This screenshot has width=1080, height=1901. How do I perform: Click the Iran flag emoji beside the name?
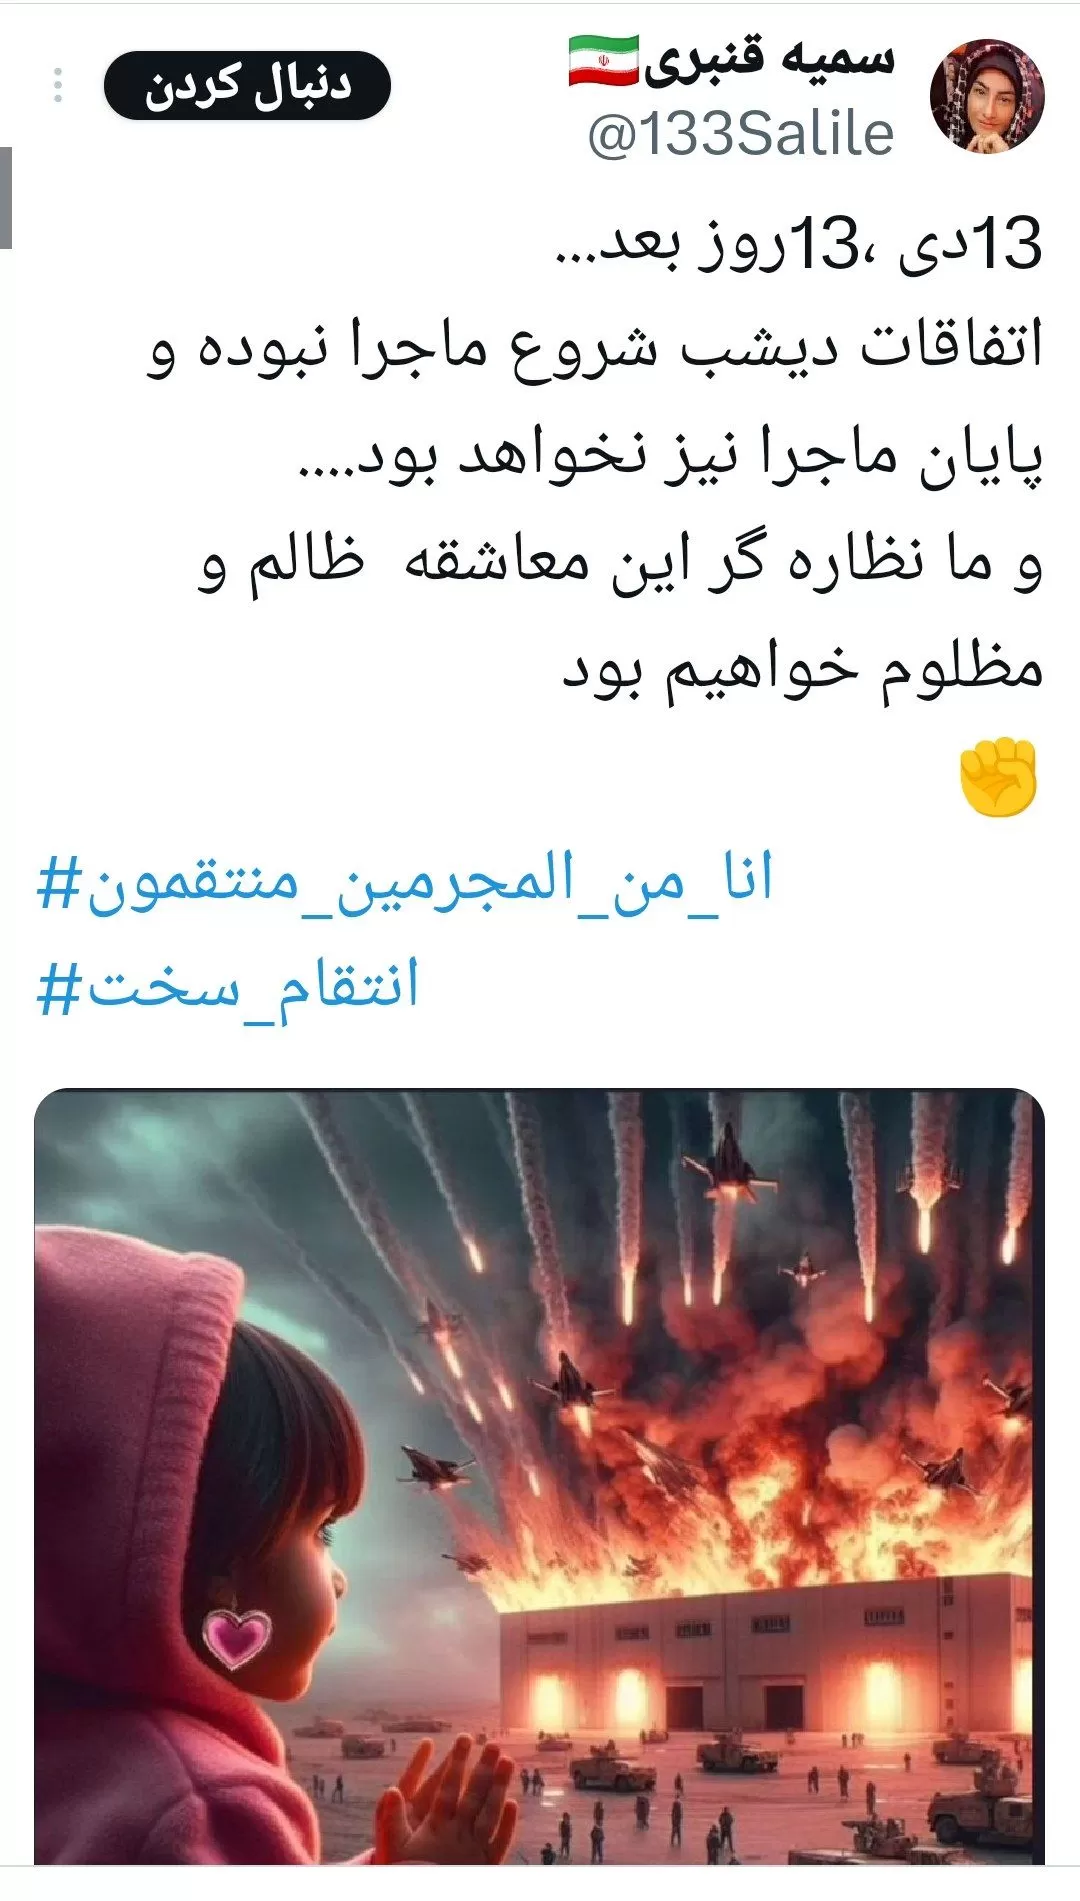(x=604, y=62)
